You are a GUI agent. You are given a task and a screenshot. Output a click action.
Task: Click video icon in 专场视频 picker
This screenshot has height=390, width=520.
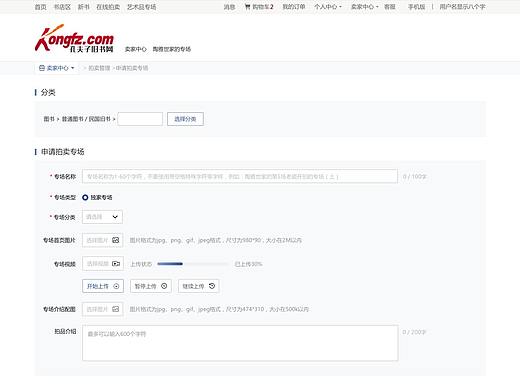116,264
